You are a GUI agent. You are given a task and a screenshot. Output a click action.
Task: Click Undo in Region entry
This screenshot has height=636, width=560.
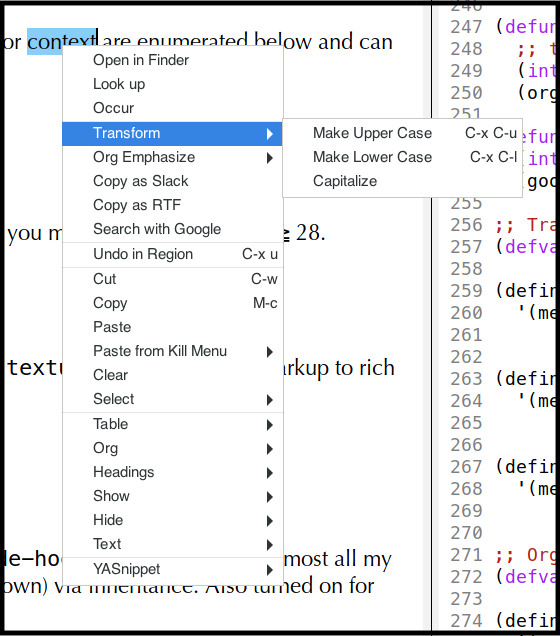[x=172, y=254]
